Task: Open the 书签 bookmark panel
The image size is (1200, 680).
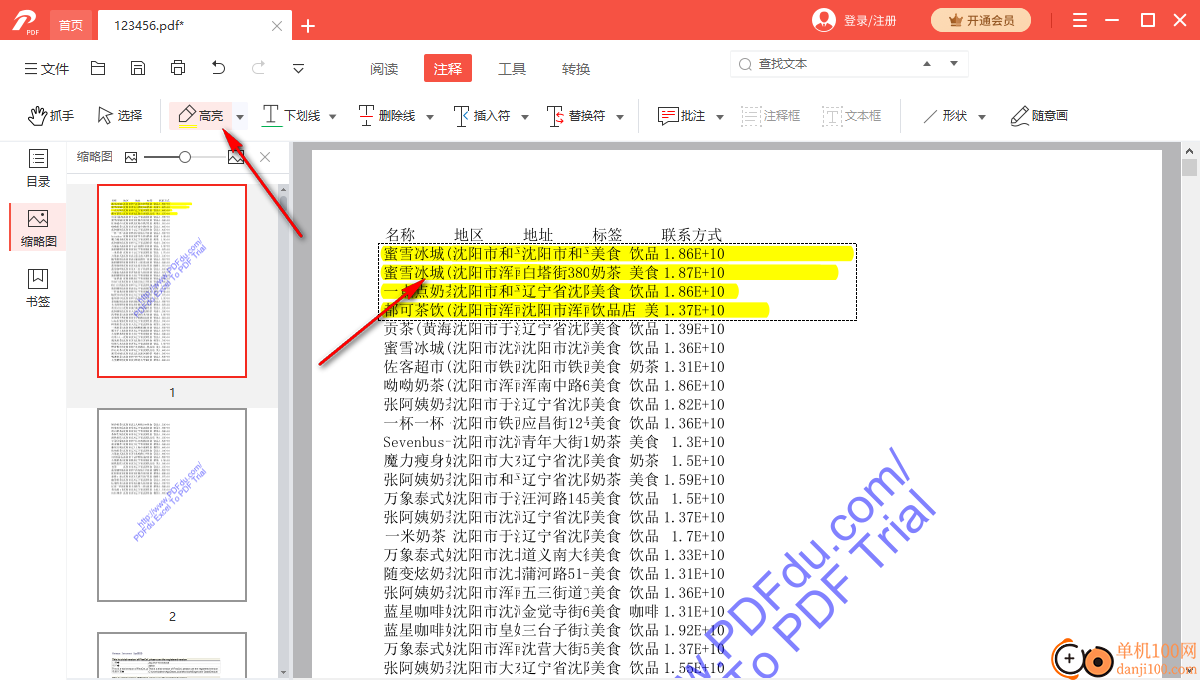Action: 38,288
